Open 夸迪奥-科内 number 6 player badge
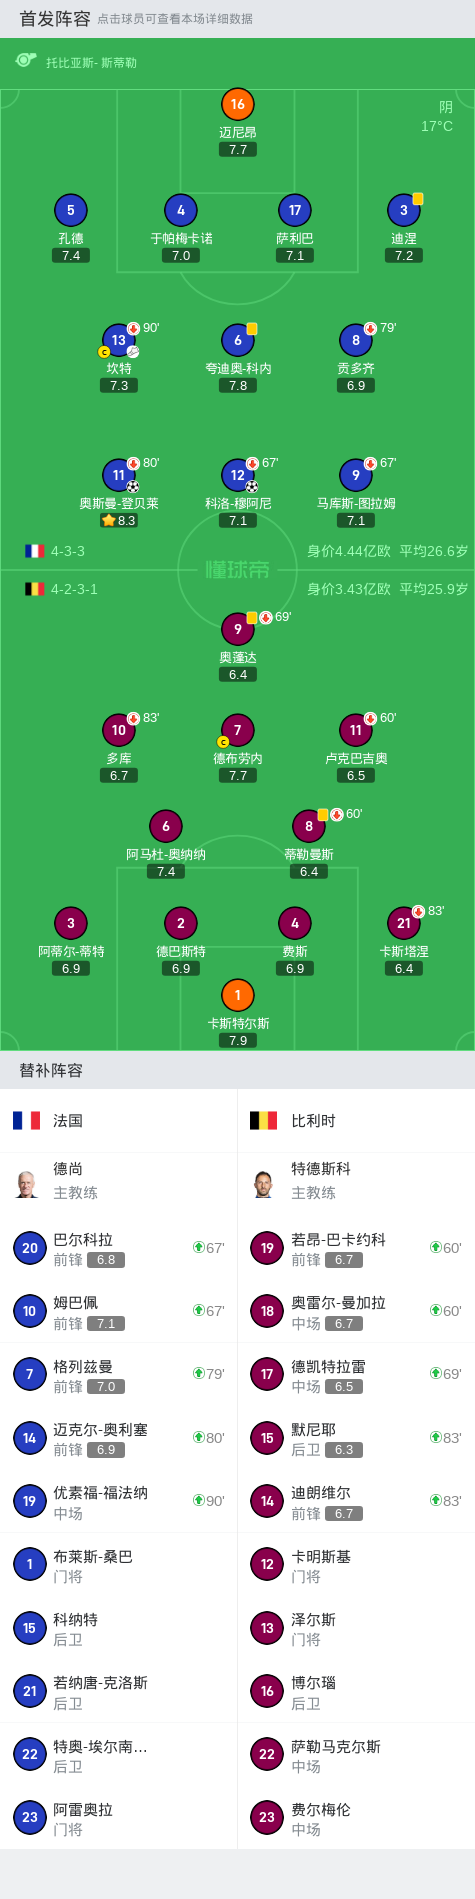475x1899 pixels. [238, 340]
